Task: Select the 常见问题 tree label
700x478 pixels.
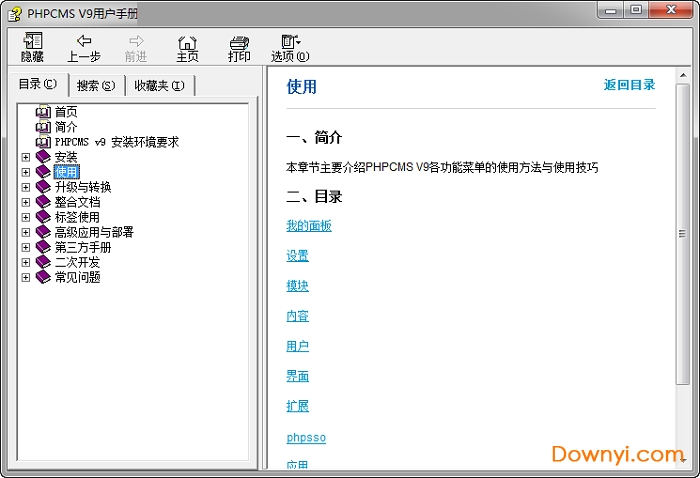Action: pyautogui.click(x=77, y=277)
